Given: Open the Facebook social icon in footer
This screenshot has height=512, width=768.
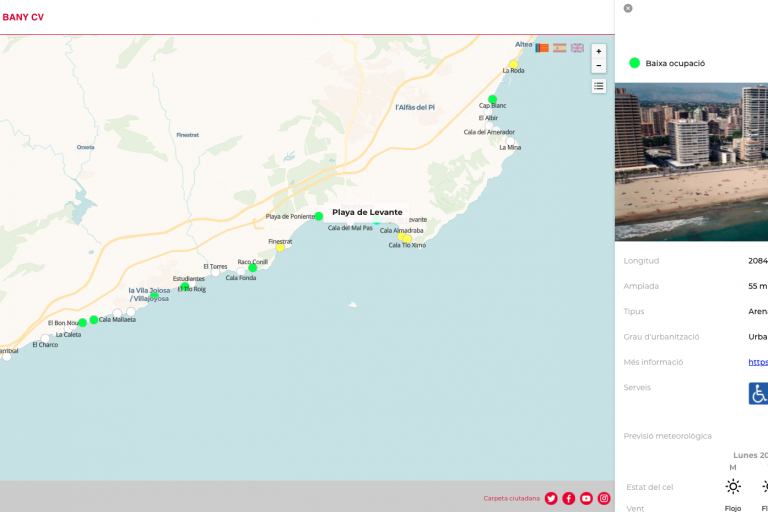Looking at the screenshot, I should coord(569,498).
